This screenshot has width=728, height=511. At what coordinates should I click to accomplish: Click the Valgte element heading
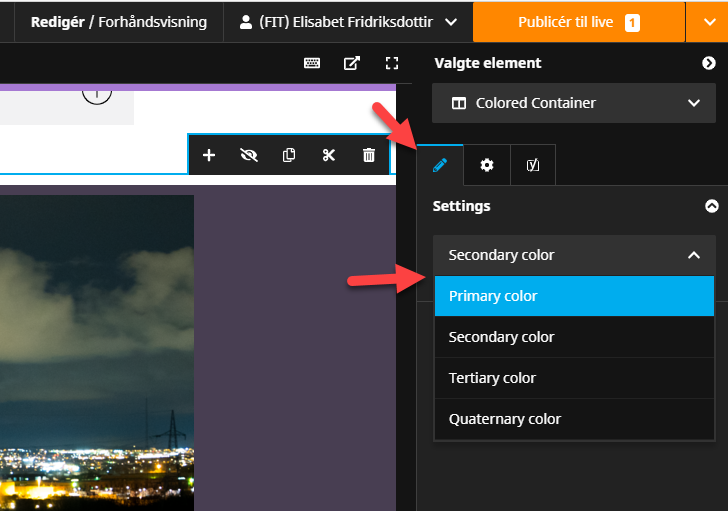[488, 63]
